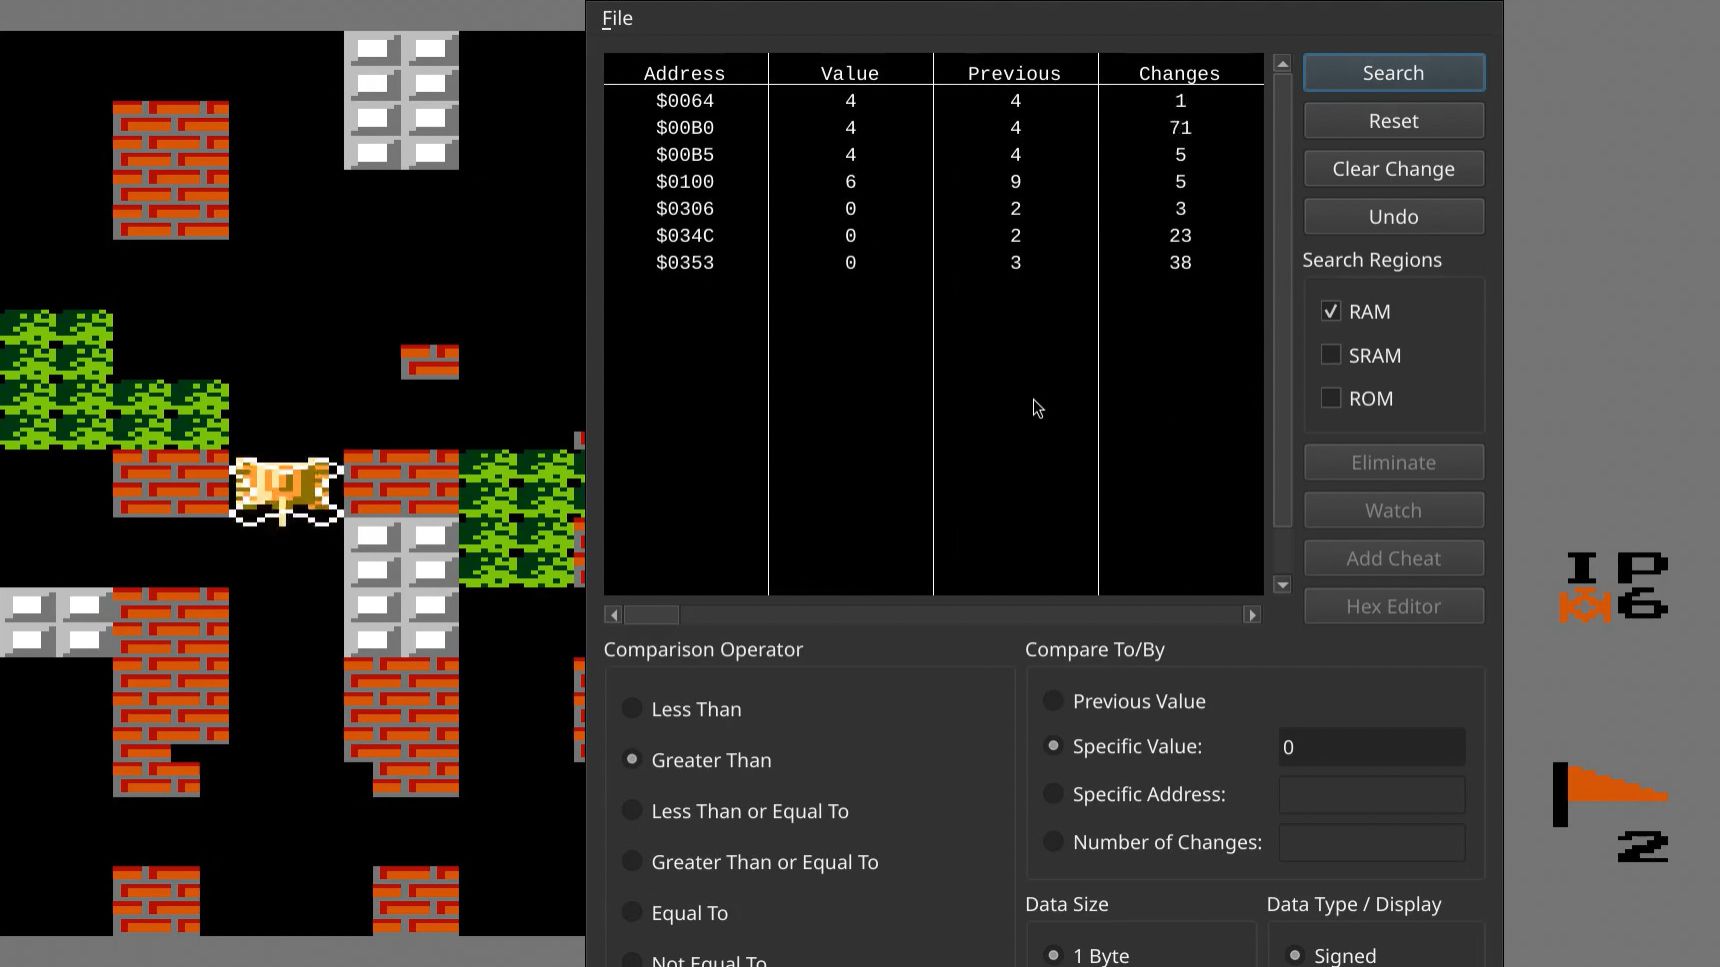Select Signed data type
Viewport: 1720px width, 967px height.
point(1295,956)
